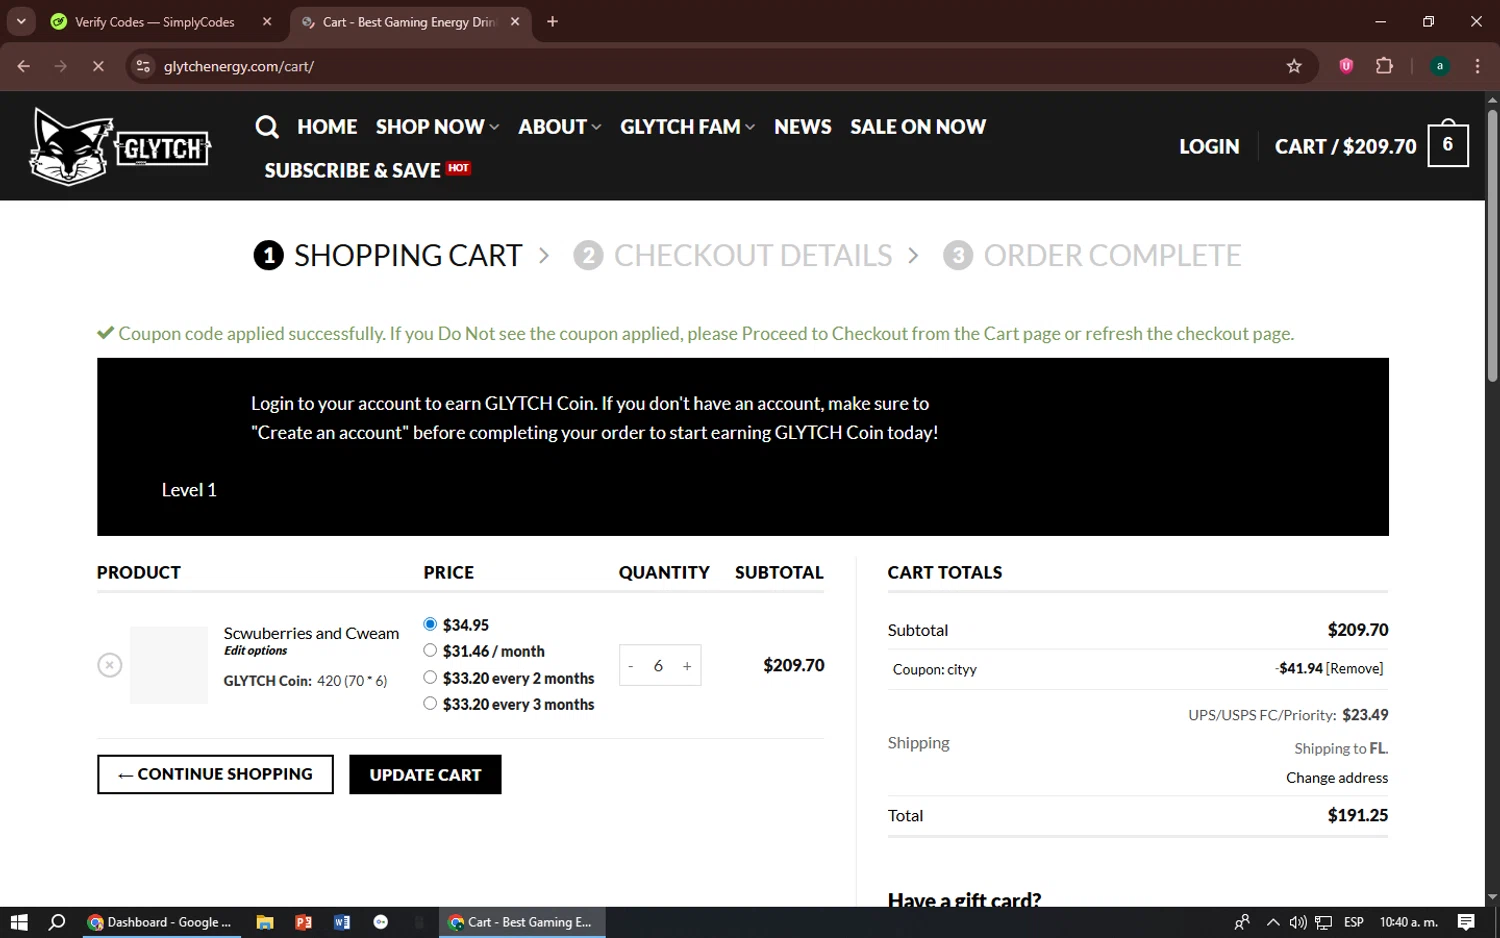The image size is (1500, 938).
Task: Open the notification center icon
Action: pos(1466,922)
